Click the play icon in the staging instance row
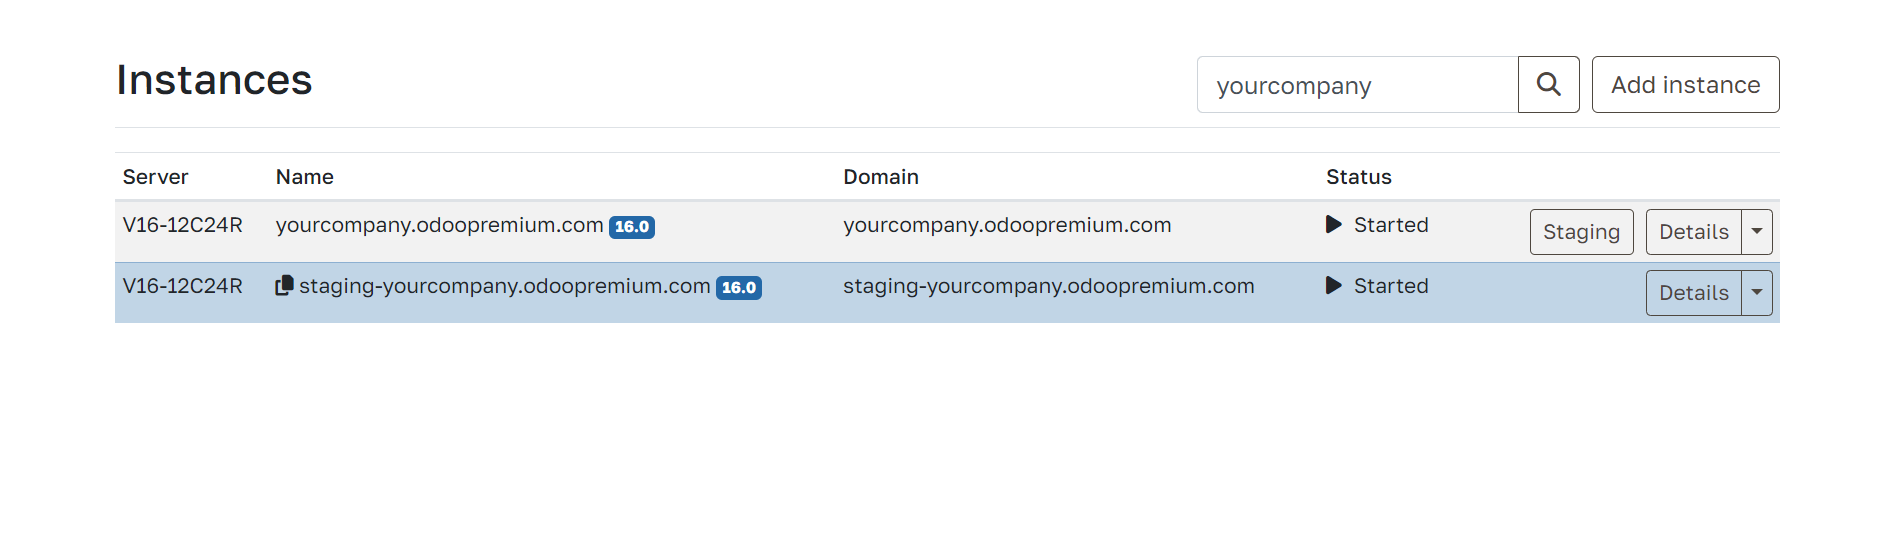The height and width of the screenshot is (560, 1900). coord(1333,286)
